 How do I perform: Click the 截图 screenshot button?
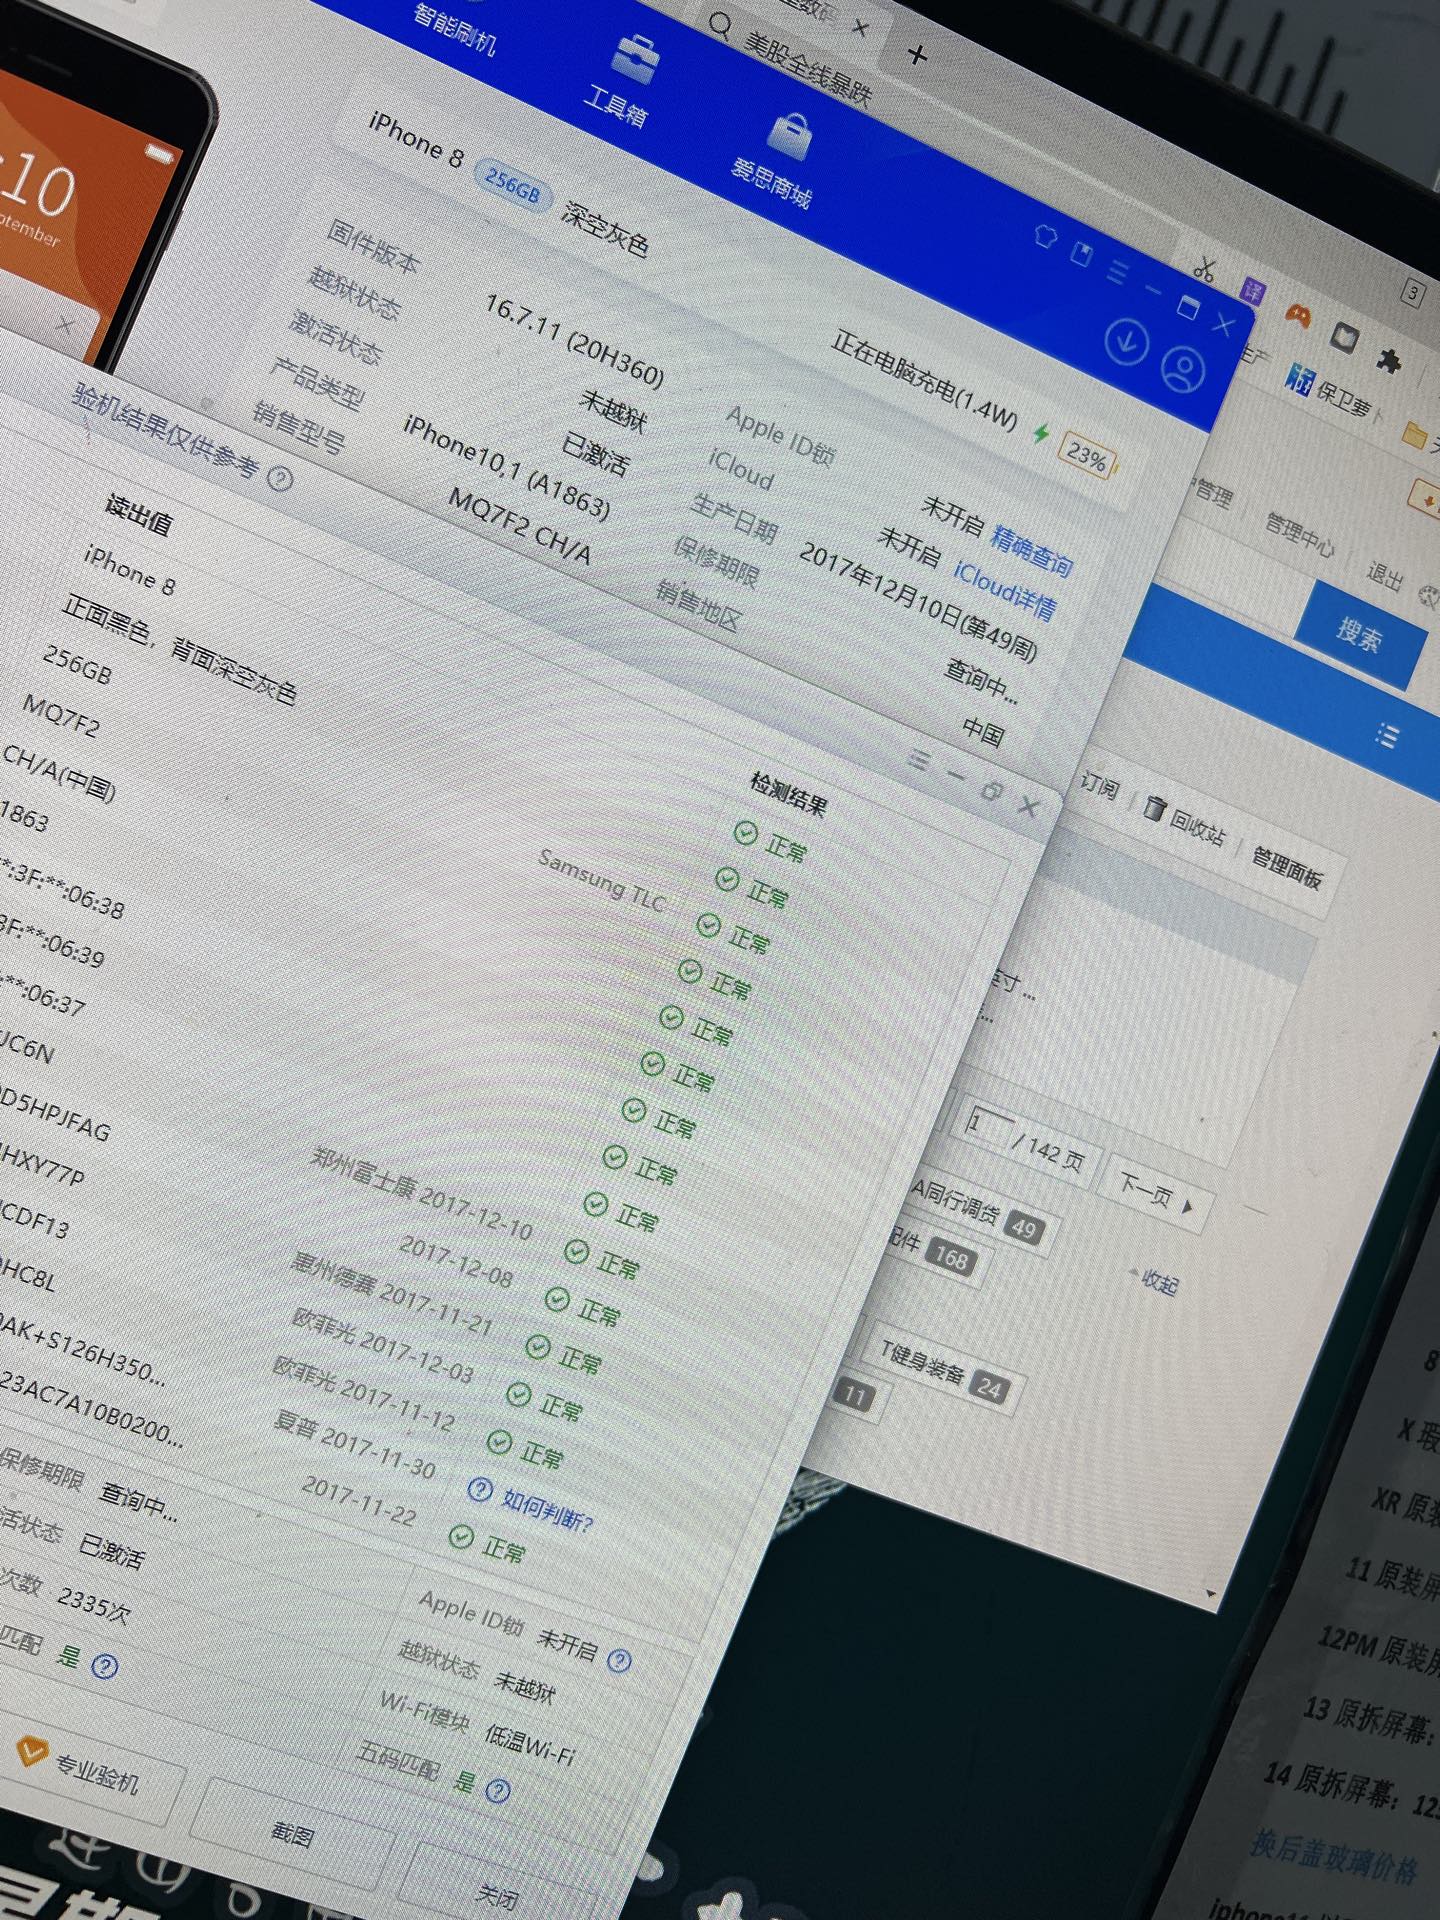pyautogui.click(x=293, y=1833)
